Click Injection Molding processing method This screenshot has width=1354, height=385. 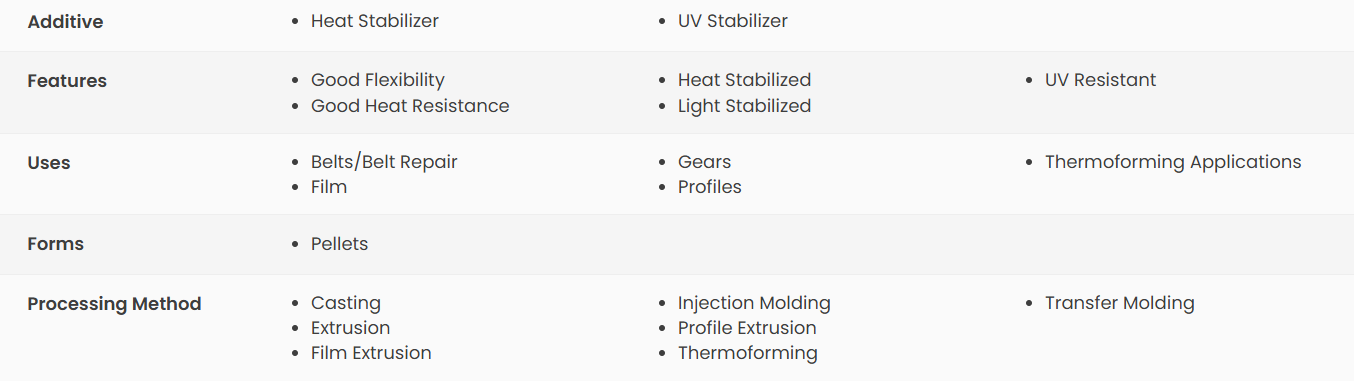click(x=754, y=303)
